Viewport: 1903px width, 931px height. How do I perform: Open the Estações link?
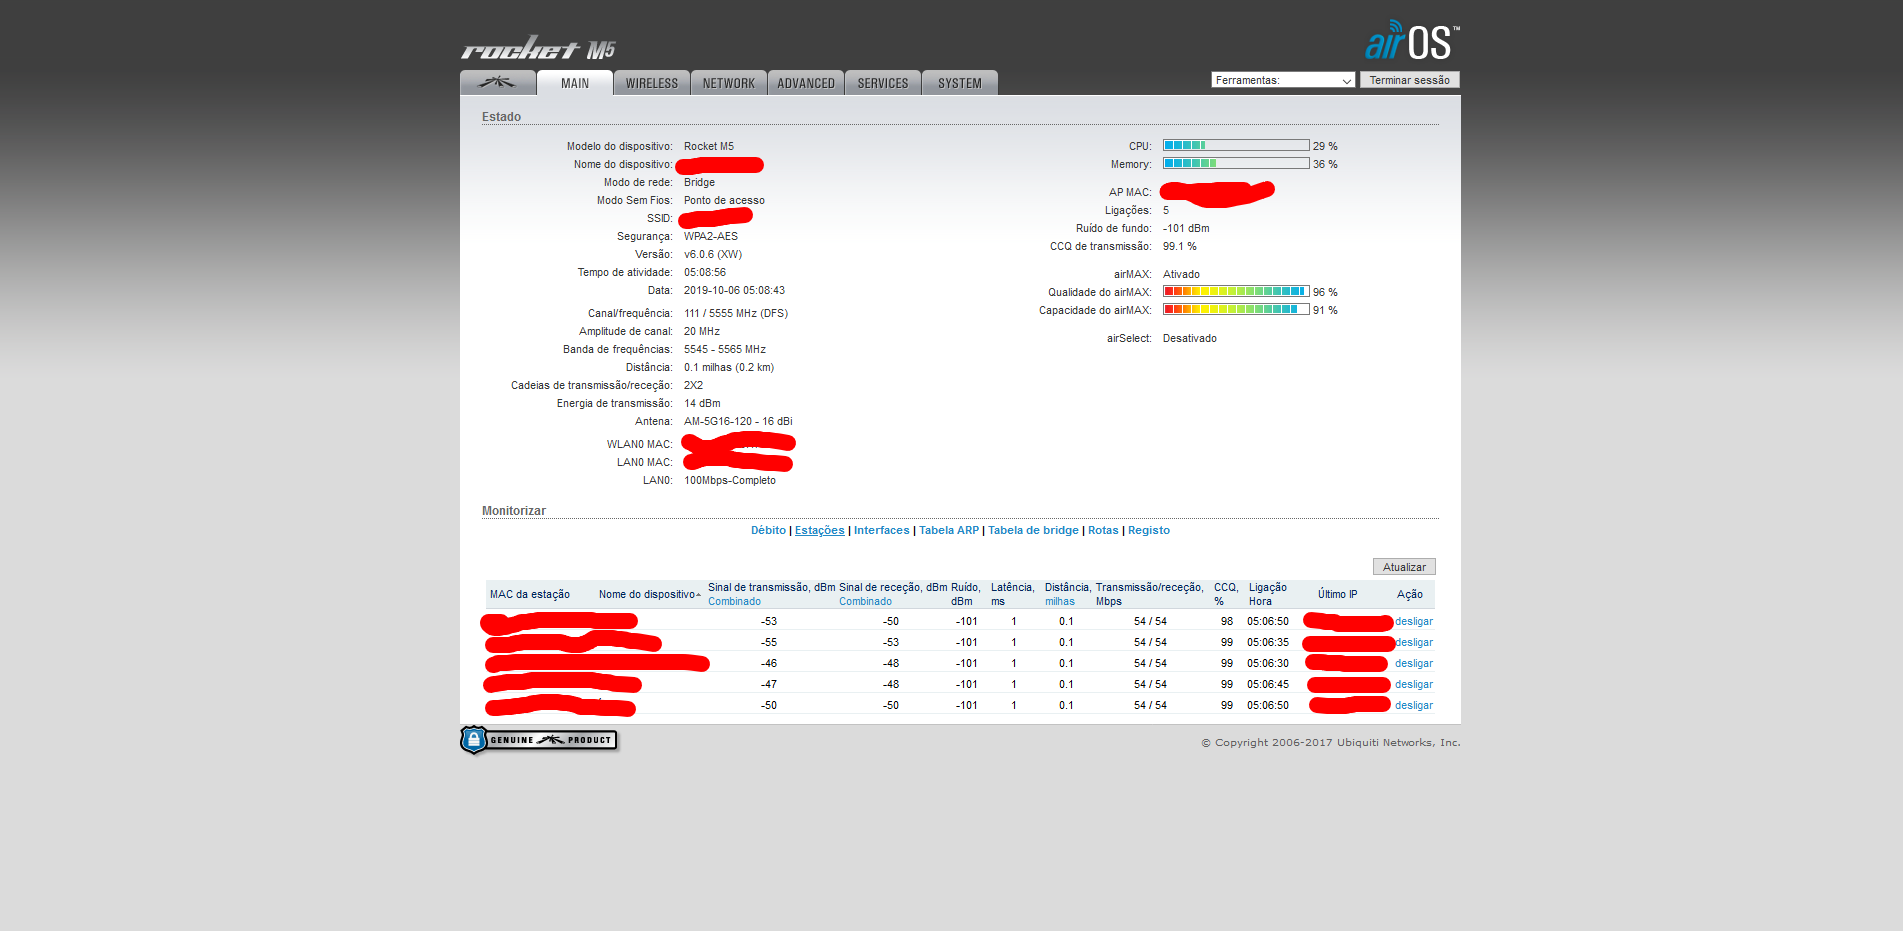[819, 530]
